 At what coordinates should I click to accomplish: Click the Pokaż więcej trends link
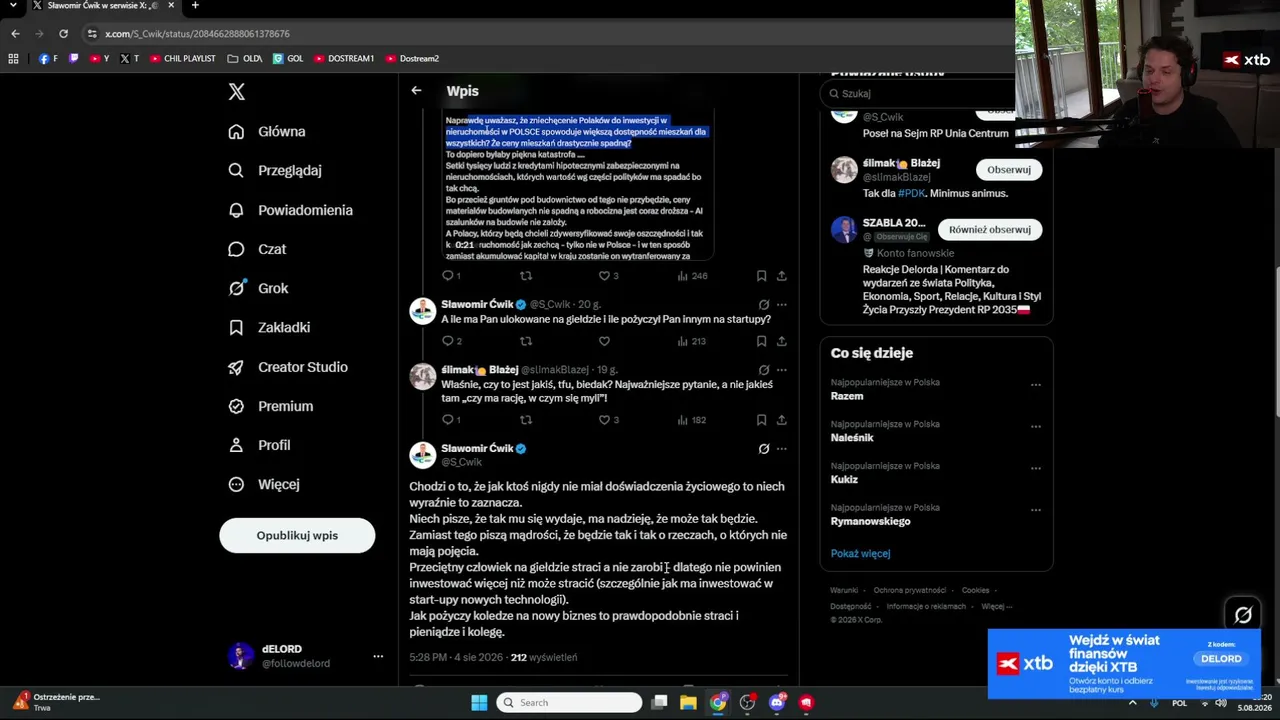[x=860, y=553]
